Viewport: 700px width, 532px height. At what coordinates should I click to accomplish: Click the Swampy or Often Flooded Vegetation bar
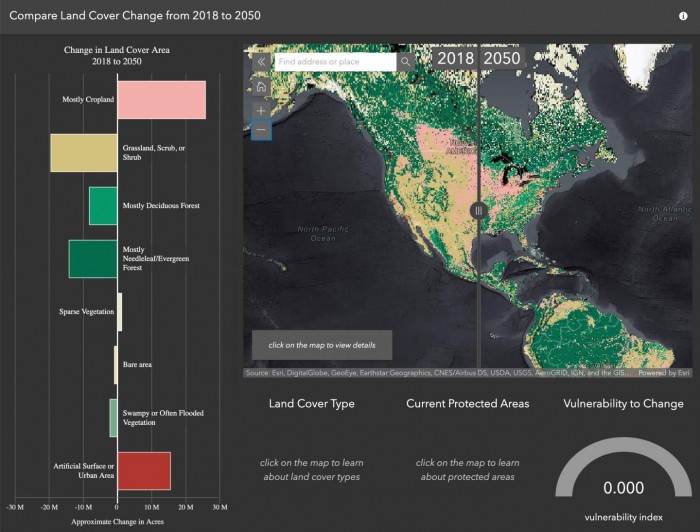coord(114,417)
